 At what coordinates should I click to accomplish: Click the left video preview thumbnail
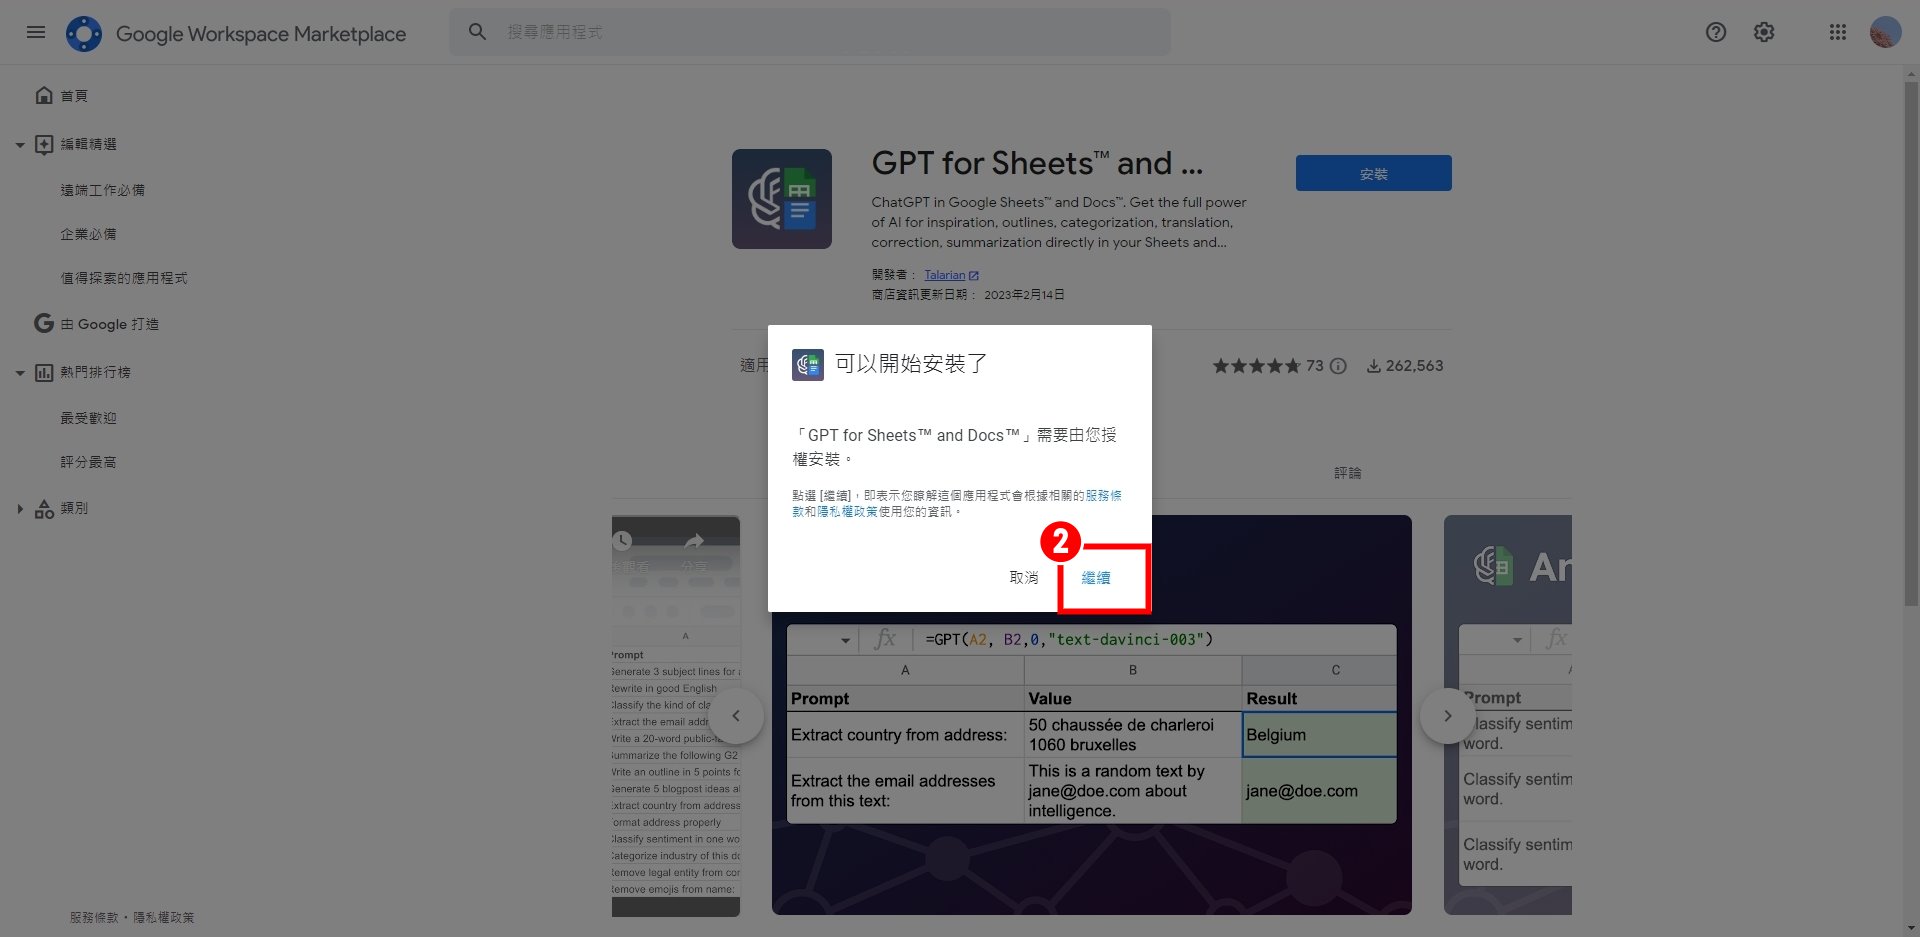[x=676, y=716]
